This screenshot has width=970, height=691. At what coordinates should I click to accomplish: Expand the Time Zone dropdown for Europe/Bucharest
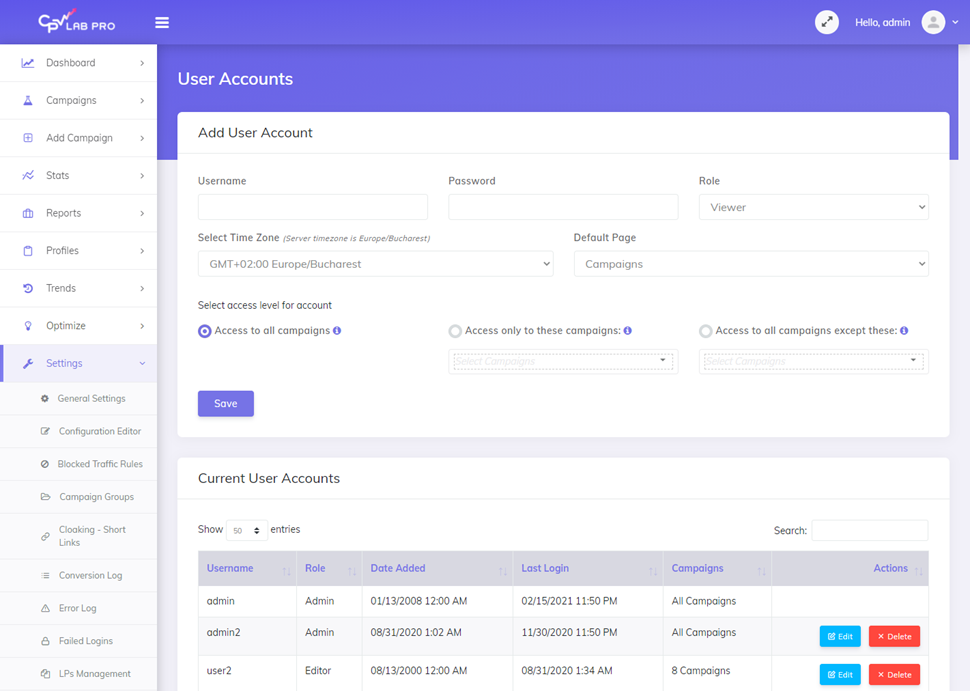375,263
